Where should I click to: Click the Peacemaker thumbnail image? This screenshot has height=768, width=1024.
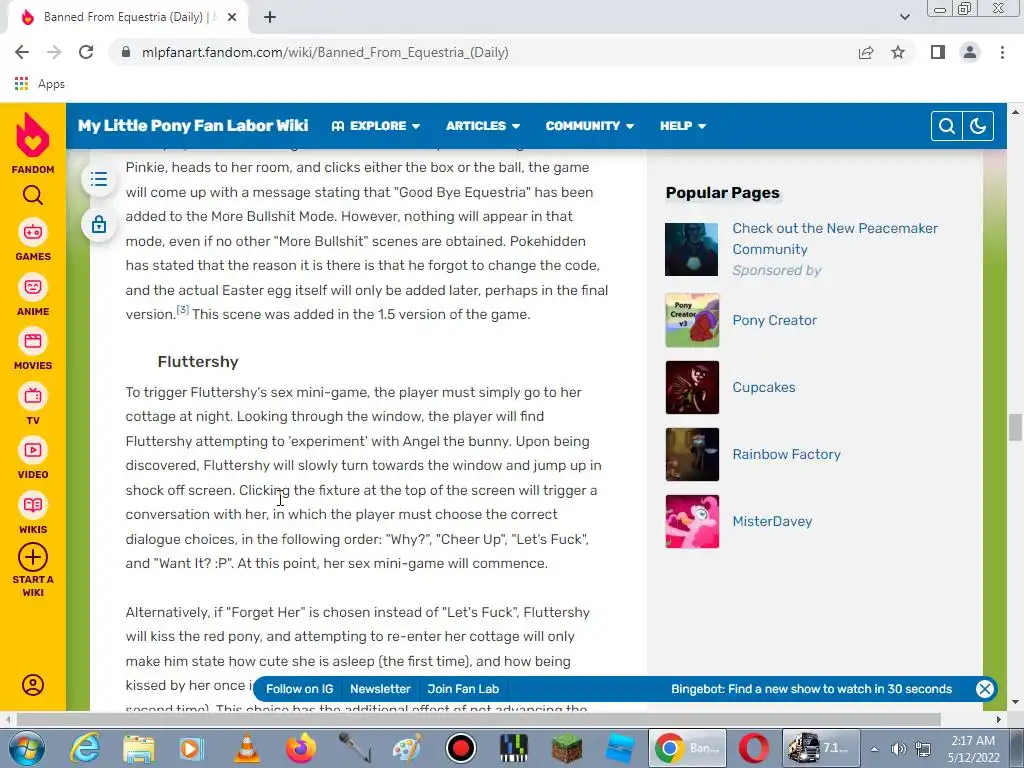692,249
